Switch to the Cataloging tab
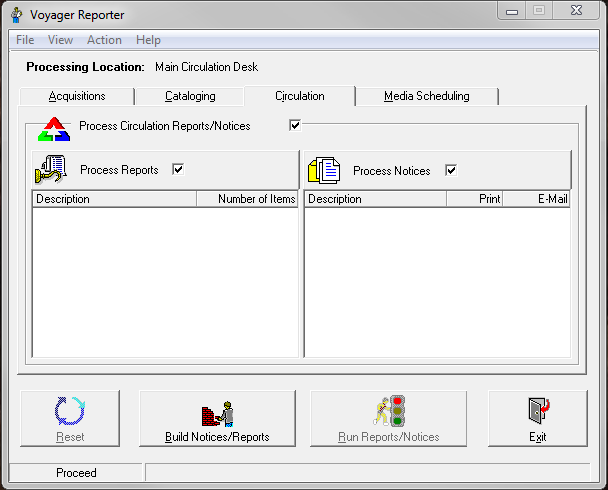 tap(190, 97)
